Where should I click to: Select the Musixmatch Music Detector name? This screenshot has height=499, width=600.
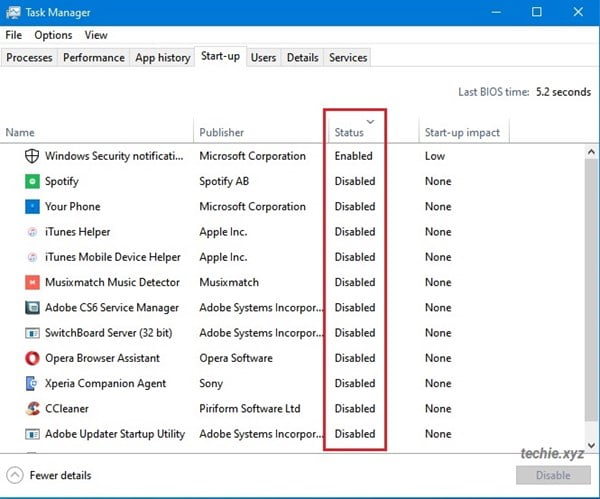[x=112, y=282]
